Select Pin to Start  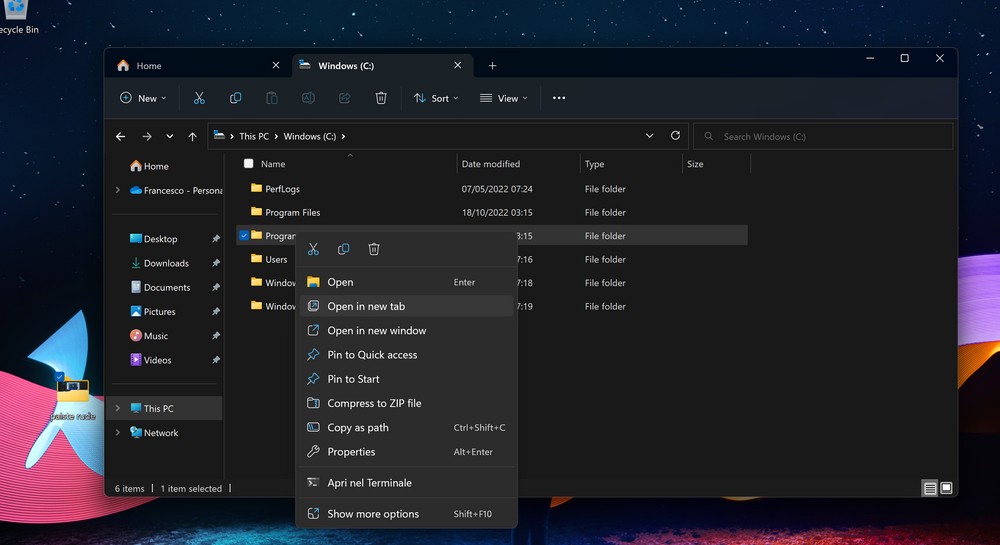click(x=406, y=379)
